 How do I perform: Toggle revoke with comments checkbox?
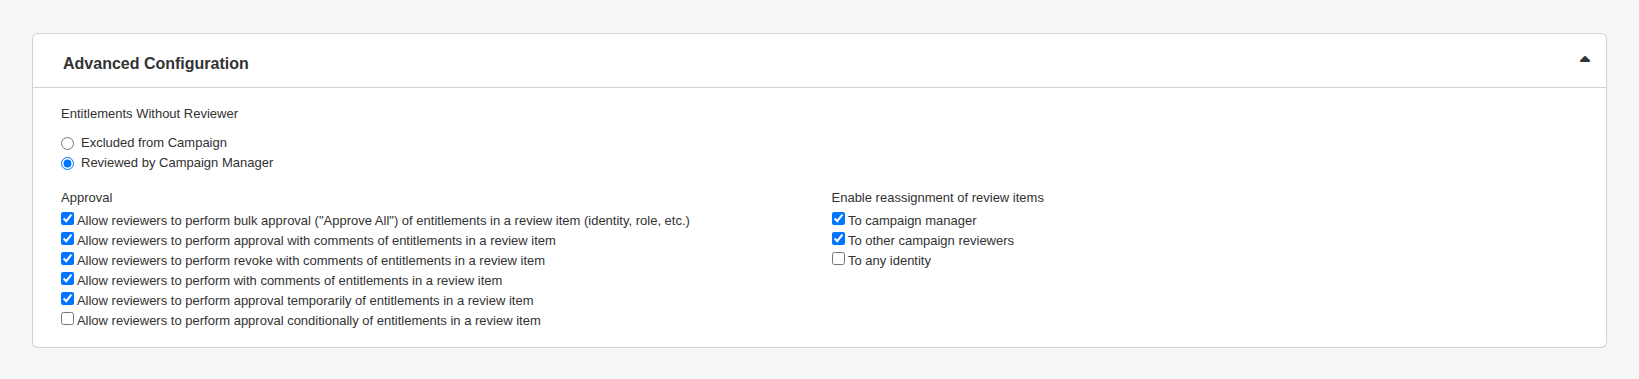67,259
